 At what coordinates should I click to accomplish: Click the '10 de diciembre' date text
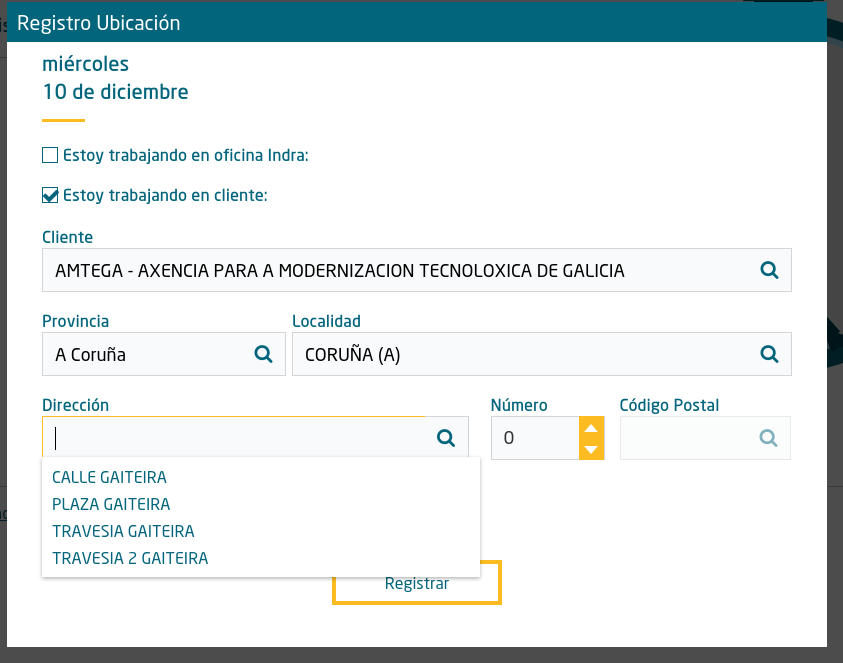point(116,92)
